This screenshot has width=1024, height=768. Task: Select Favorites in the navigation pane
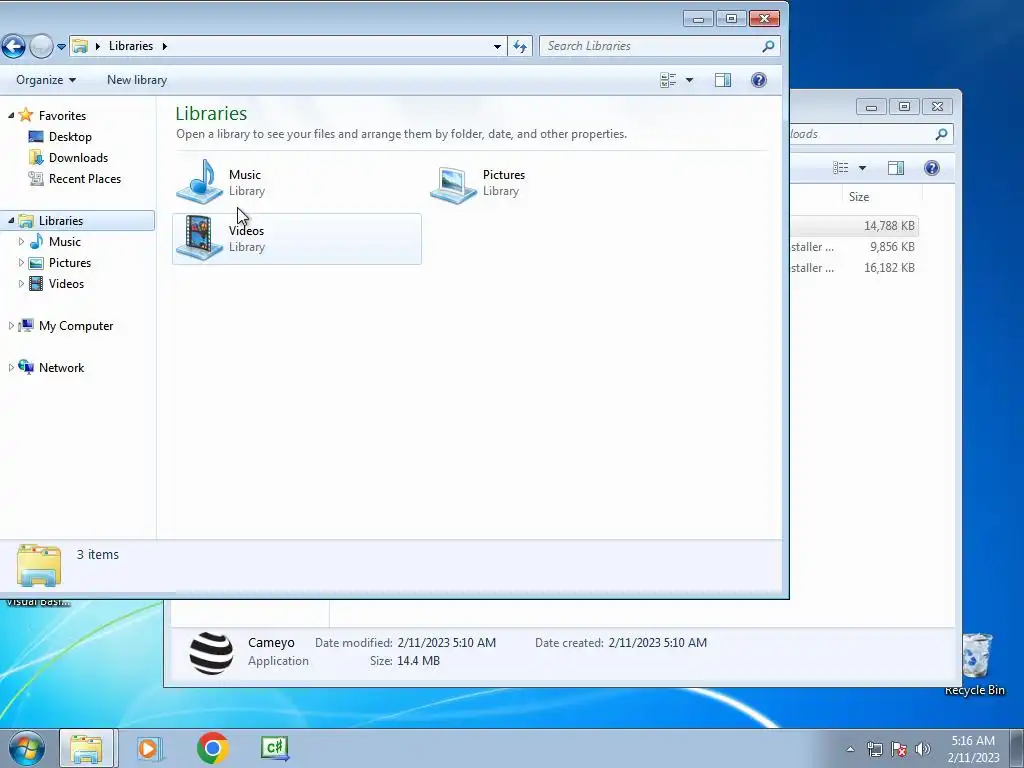(x=62, y=116)
